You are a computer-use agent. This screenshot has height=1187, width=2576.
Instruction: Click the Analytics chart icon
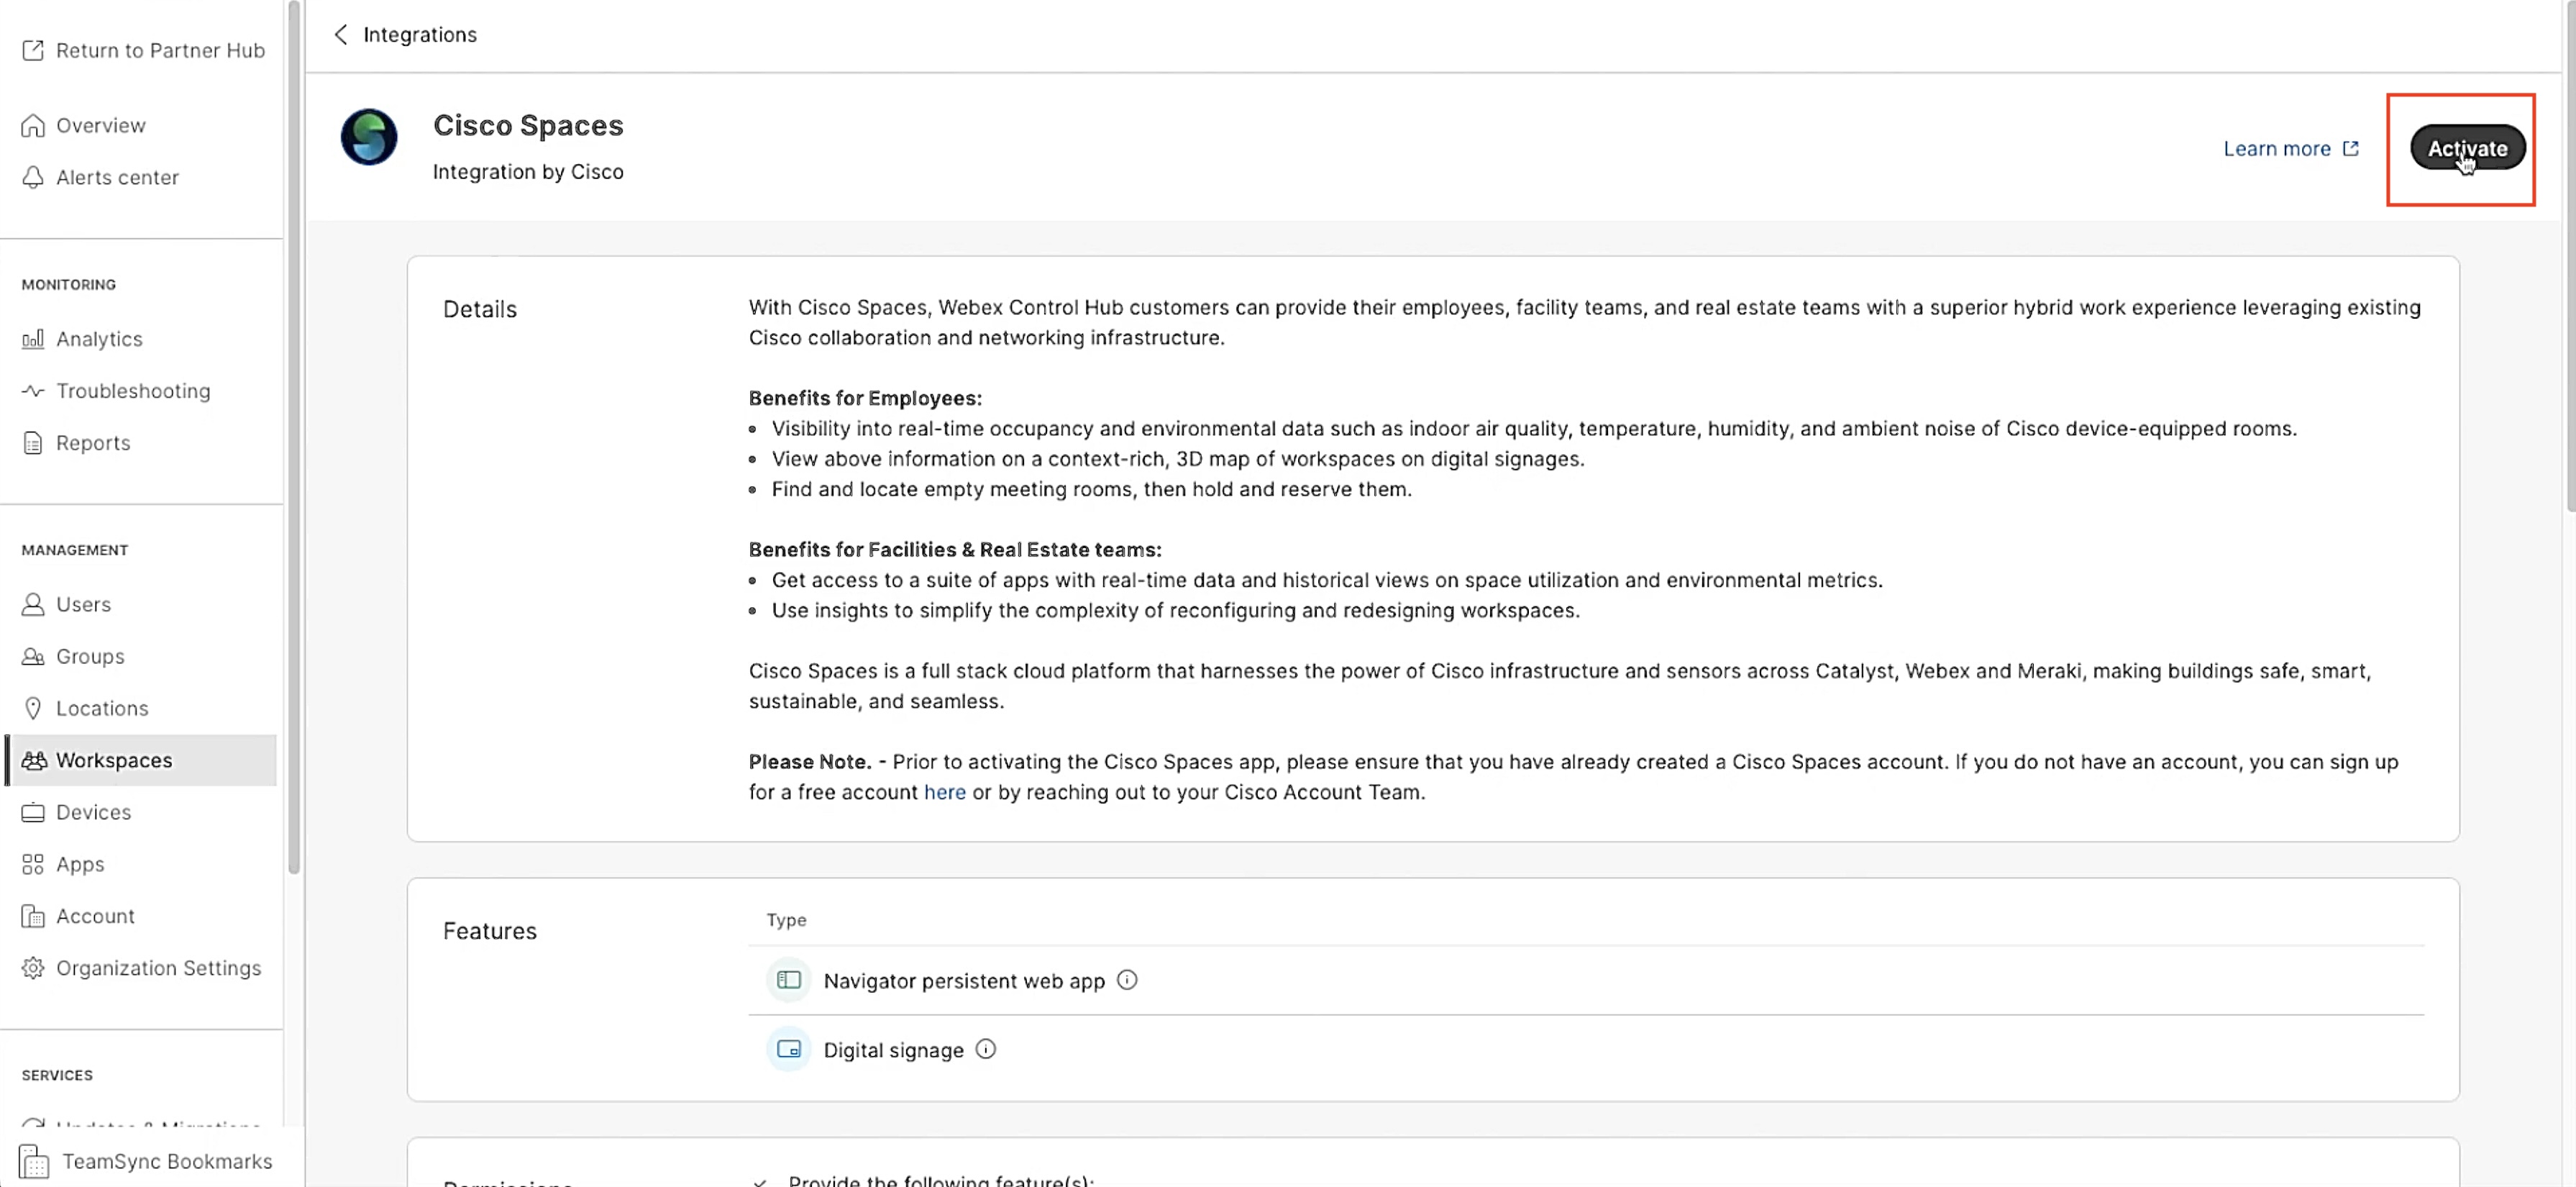33,339
